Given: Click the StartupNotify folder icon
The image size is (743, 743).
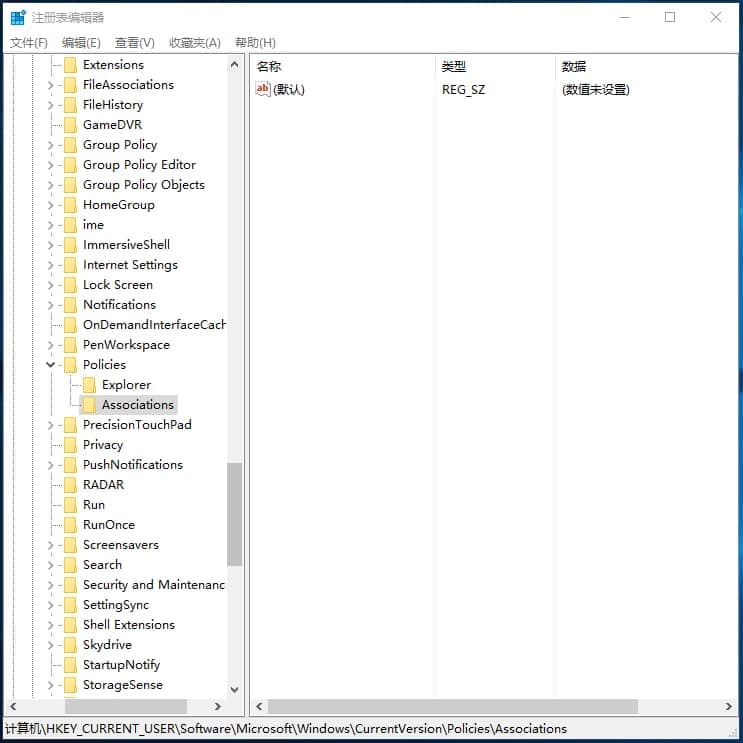Looking at the screenshot, I should click(x=70, y=665).
